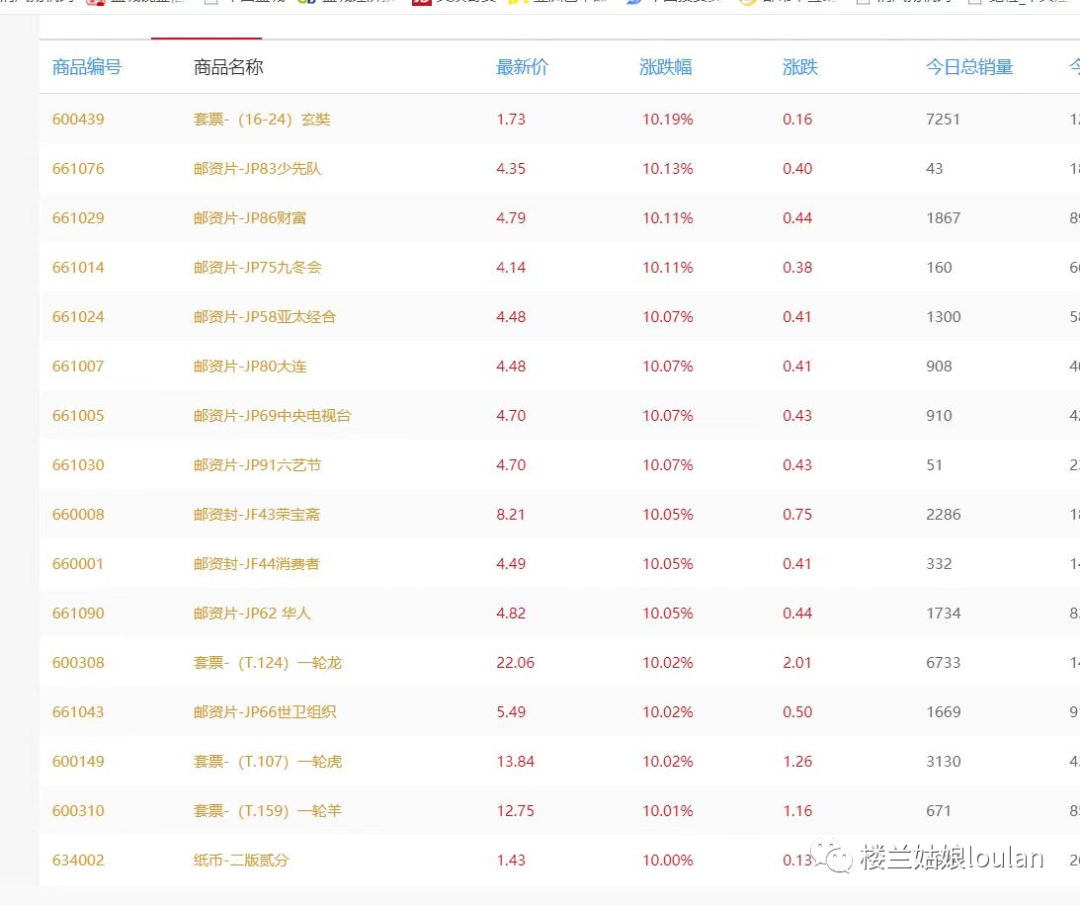
Task: Select latest price 22.06
Action: (515, 663)
